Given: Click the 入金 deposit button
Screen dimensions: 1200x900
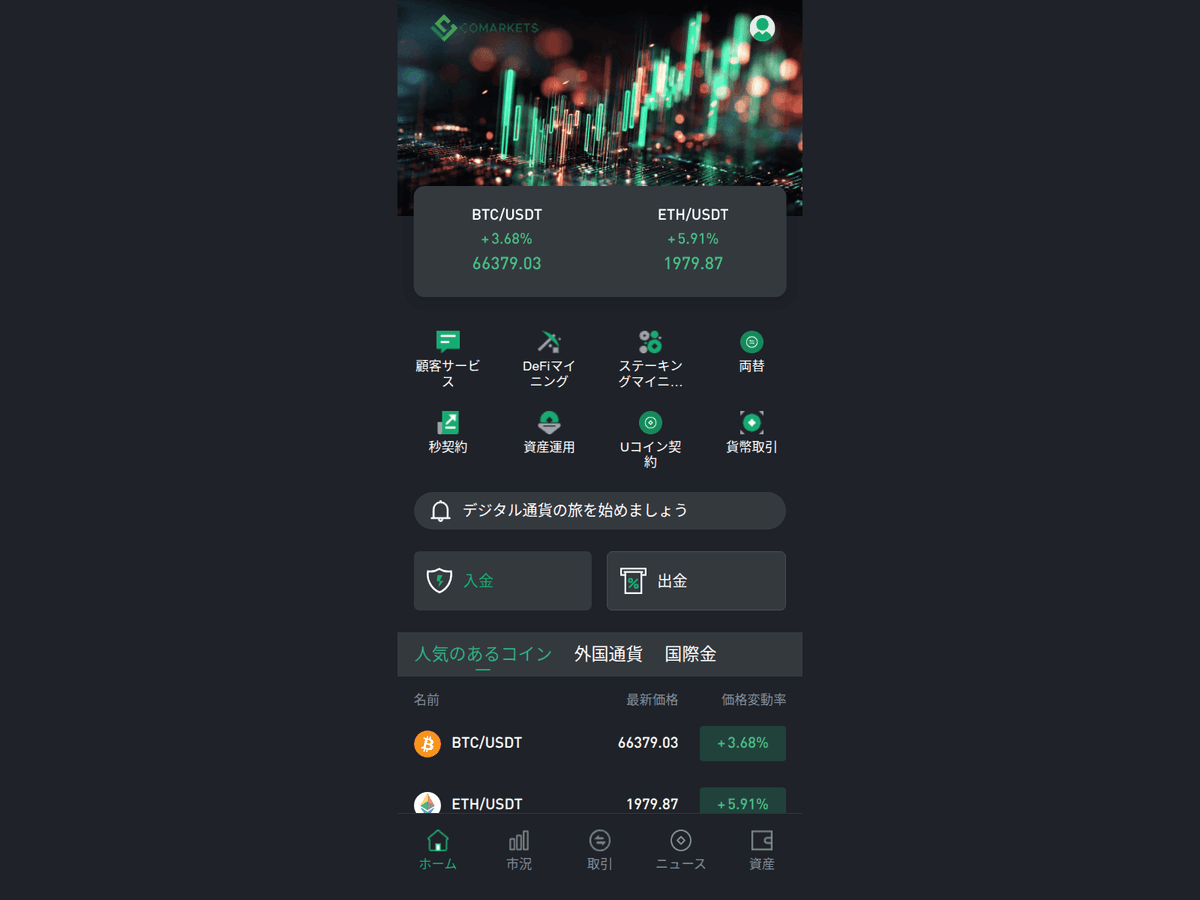Looking at the screenshot, I should click(x=503, y=581).
